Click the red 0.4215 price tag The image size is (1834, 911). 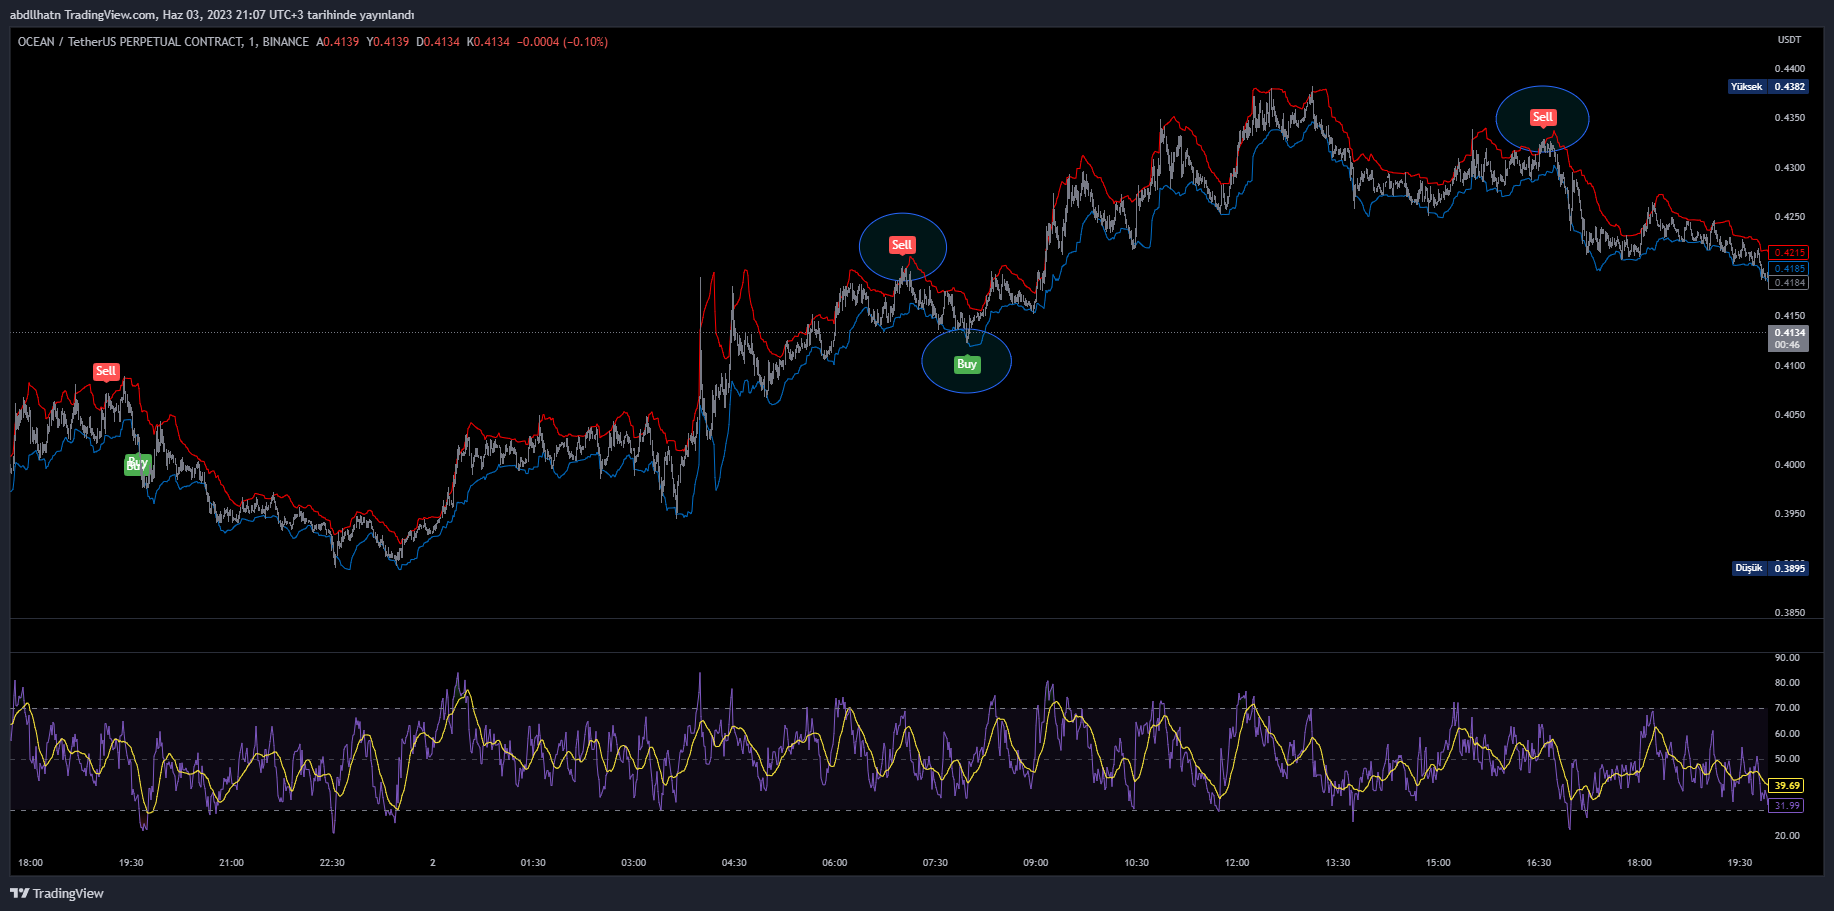click(1789, 253)
